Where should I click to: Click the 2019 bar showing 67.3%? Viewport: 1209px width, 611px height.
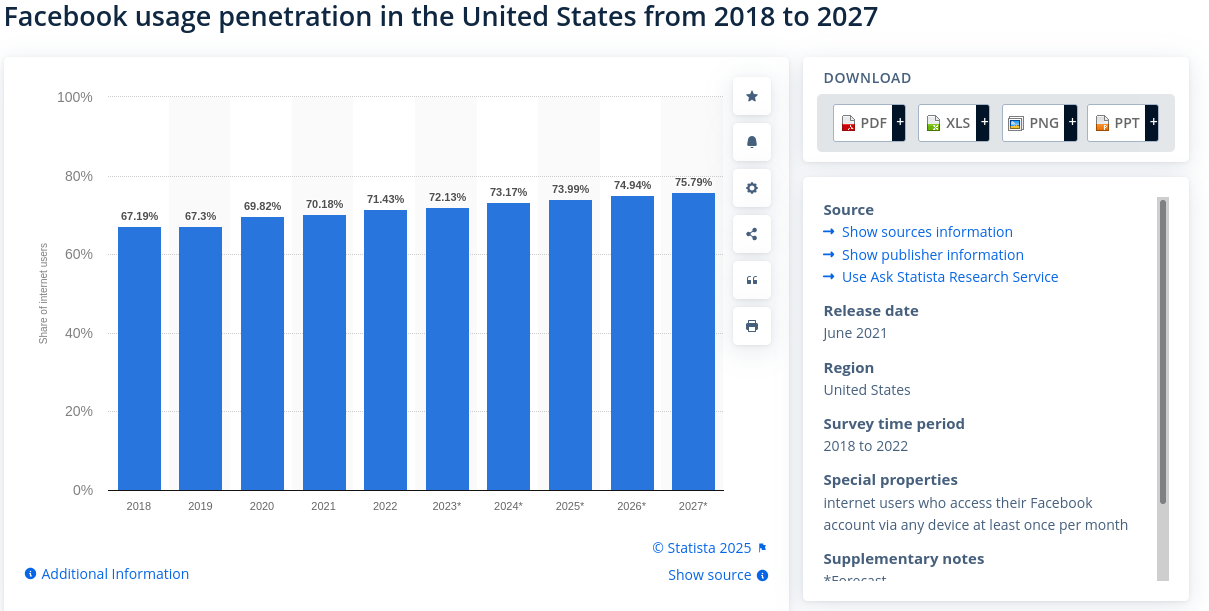pos(200,359)
